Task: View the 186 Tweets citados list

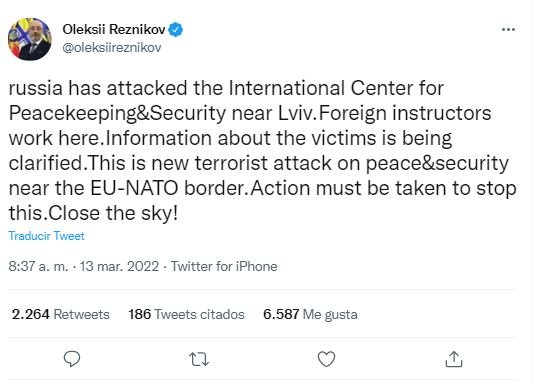Action: click(x=186, y=314)
